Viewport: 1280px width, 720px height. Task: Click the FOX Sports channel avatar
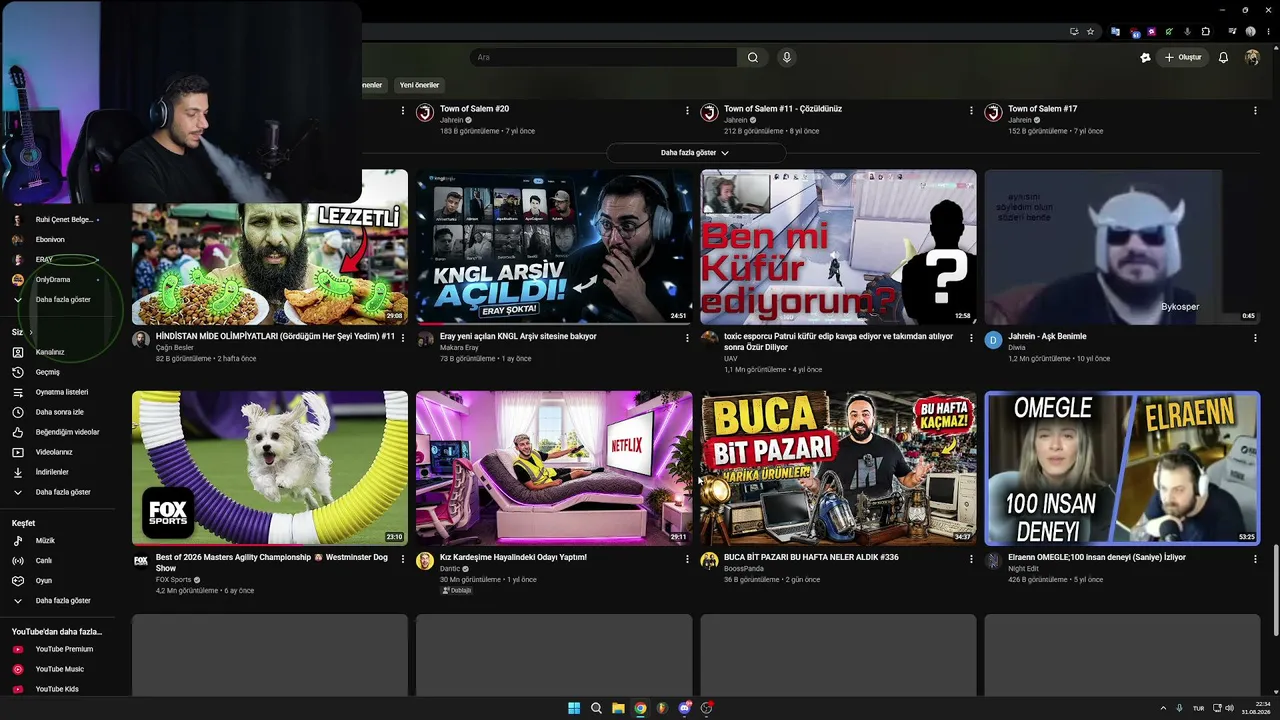point(141,561)
